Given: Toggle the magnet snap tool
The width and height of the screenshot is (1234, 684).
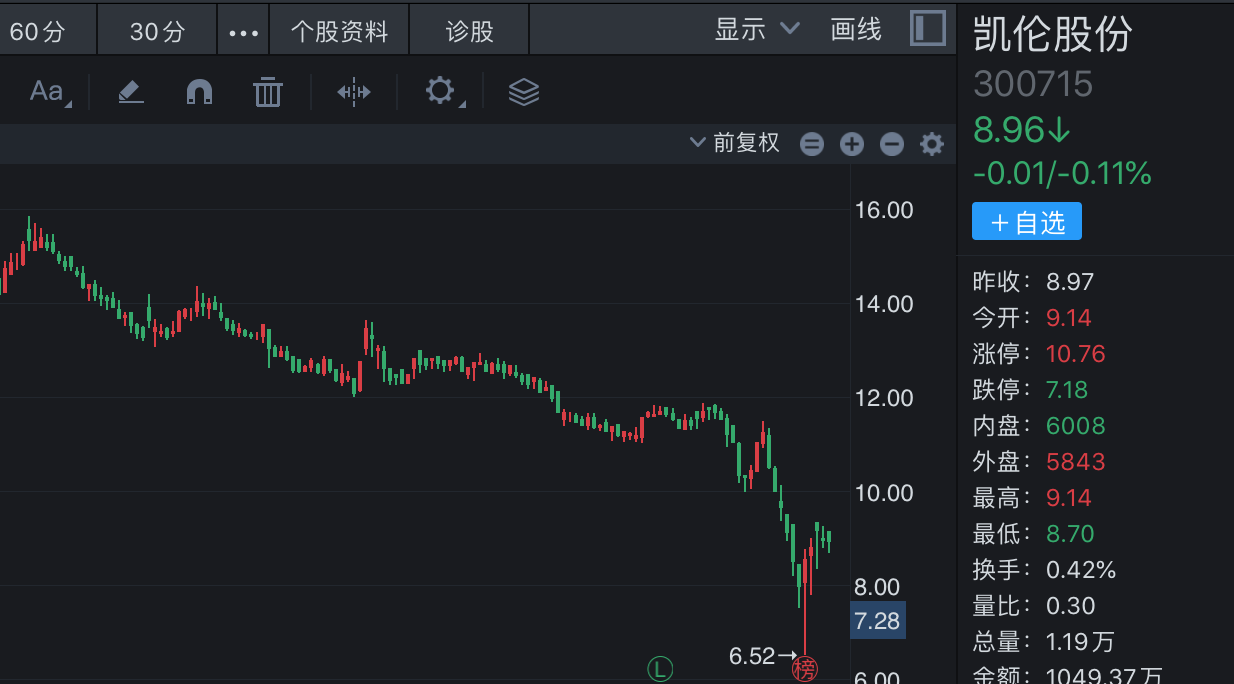Looking at the screenshot, I should point(199,92).
